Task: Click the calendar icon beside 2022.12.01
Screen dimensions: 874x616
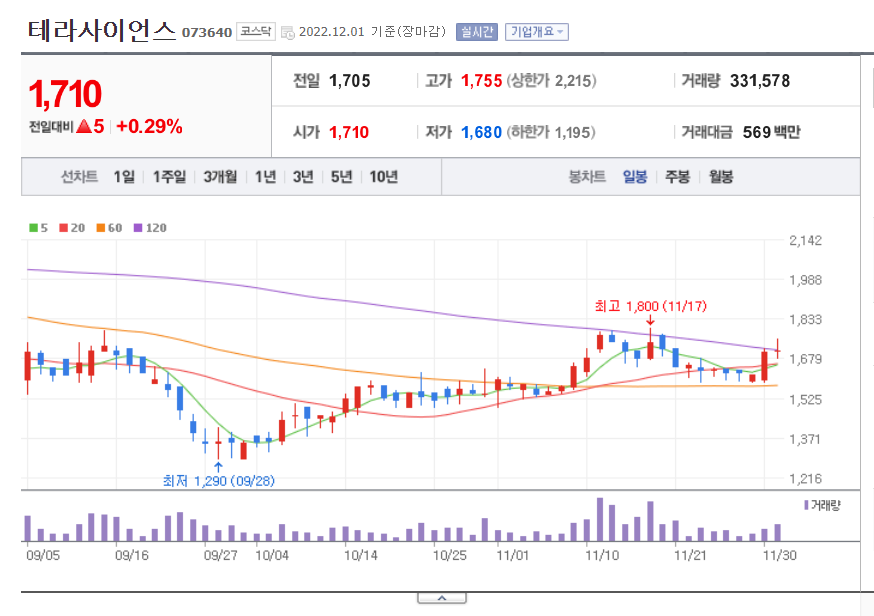Action: (x=288, y=33)
